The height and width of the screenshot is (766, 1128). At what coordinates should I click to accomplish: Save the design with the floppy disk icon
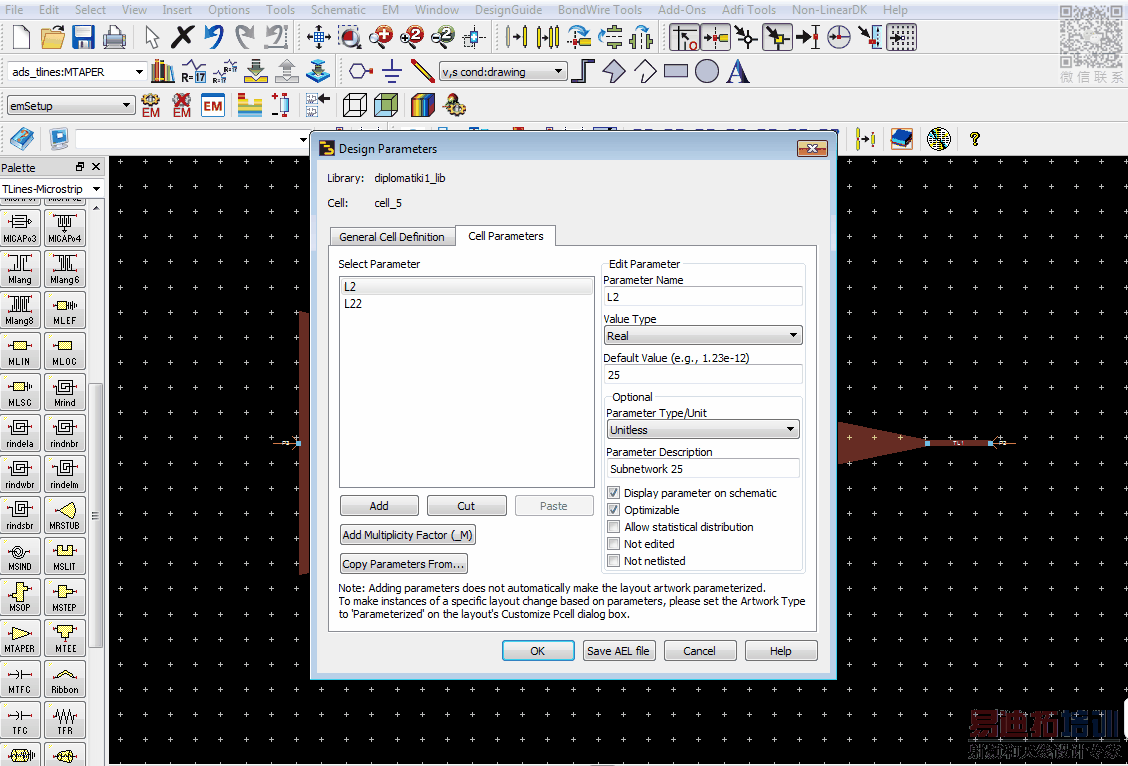tap(83, 37)
